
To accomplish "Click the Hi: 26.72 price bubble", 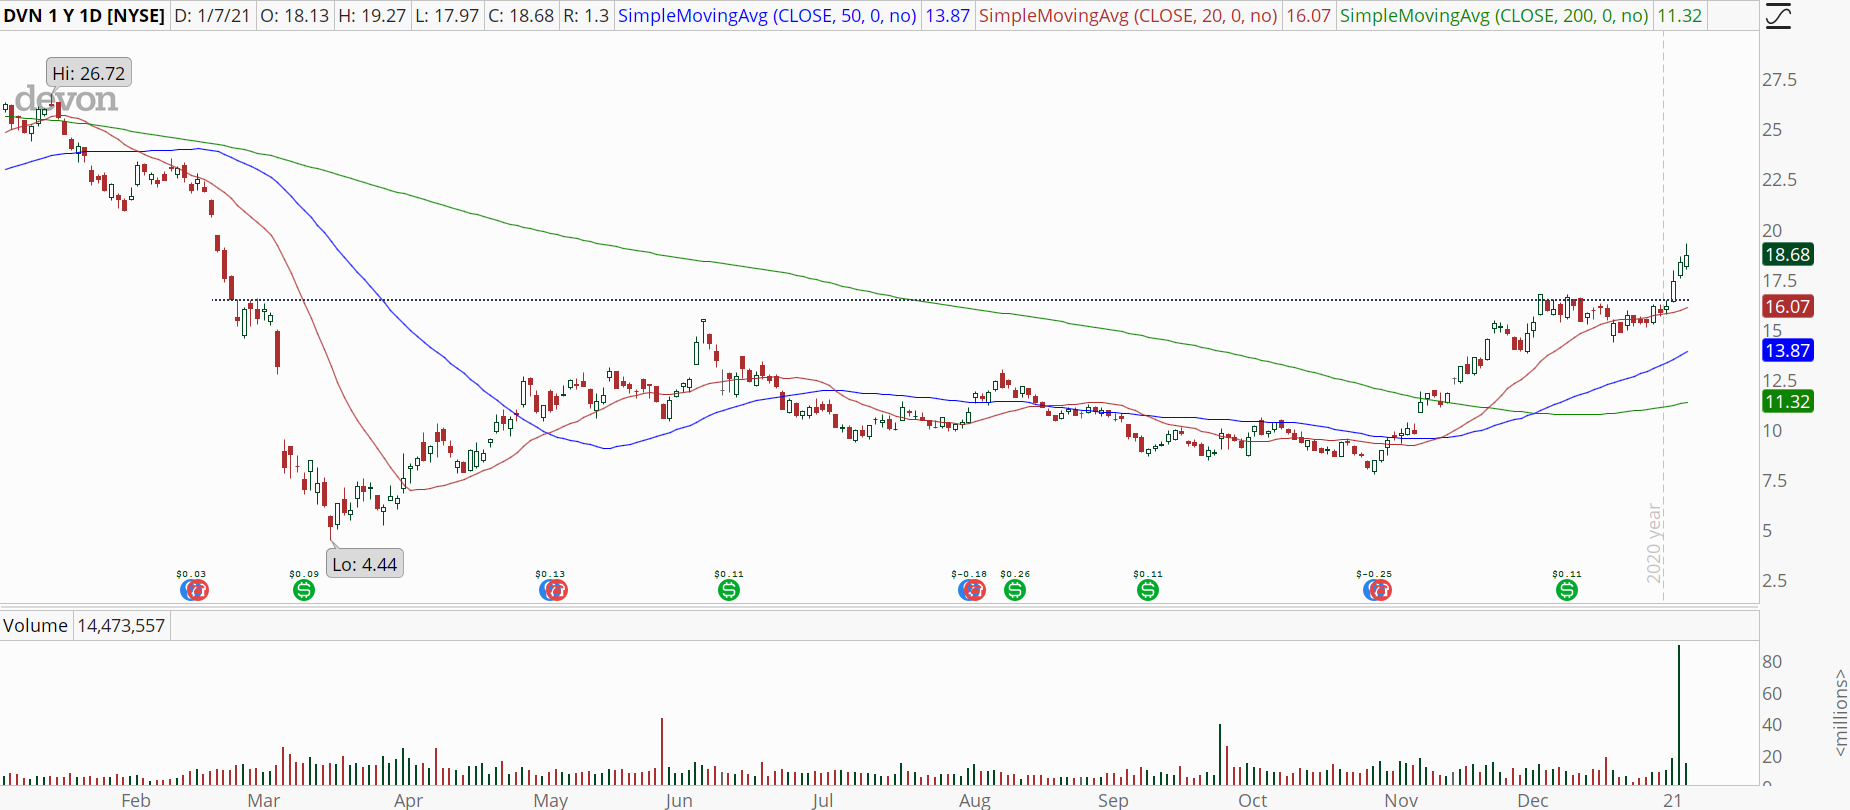I will click(x=89, y=73).
